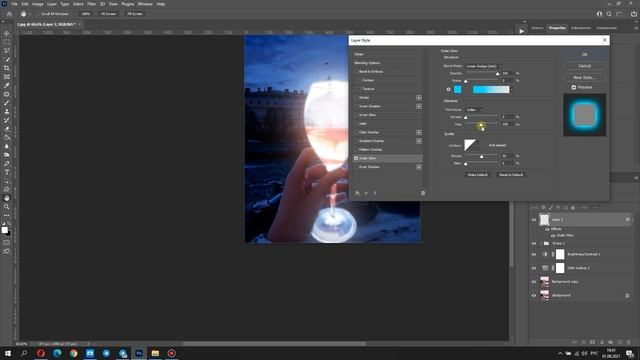640x360 pixels.
Task: Enable the Bevel & Emboss checkbox
Action: (x=356, y=71)
